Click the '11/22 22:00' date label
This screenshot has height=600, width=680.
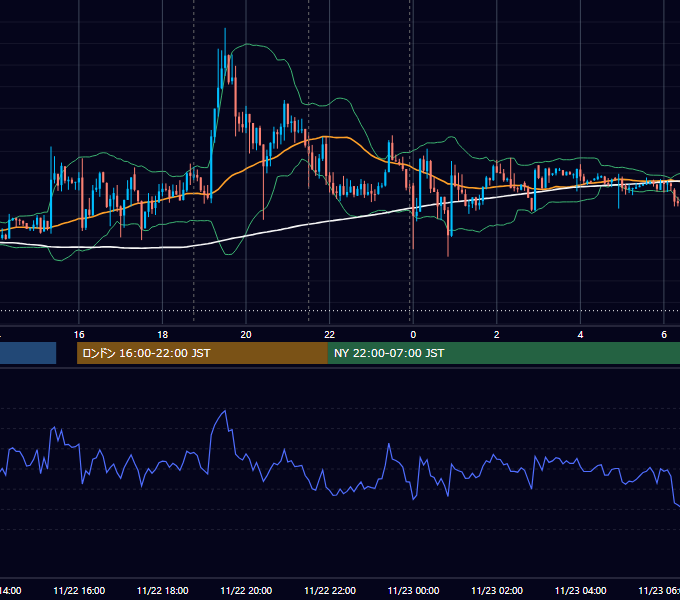click(x=330, y=590)
